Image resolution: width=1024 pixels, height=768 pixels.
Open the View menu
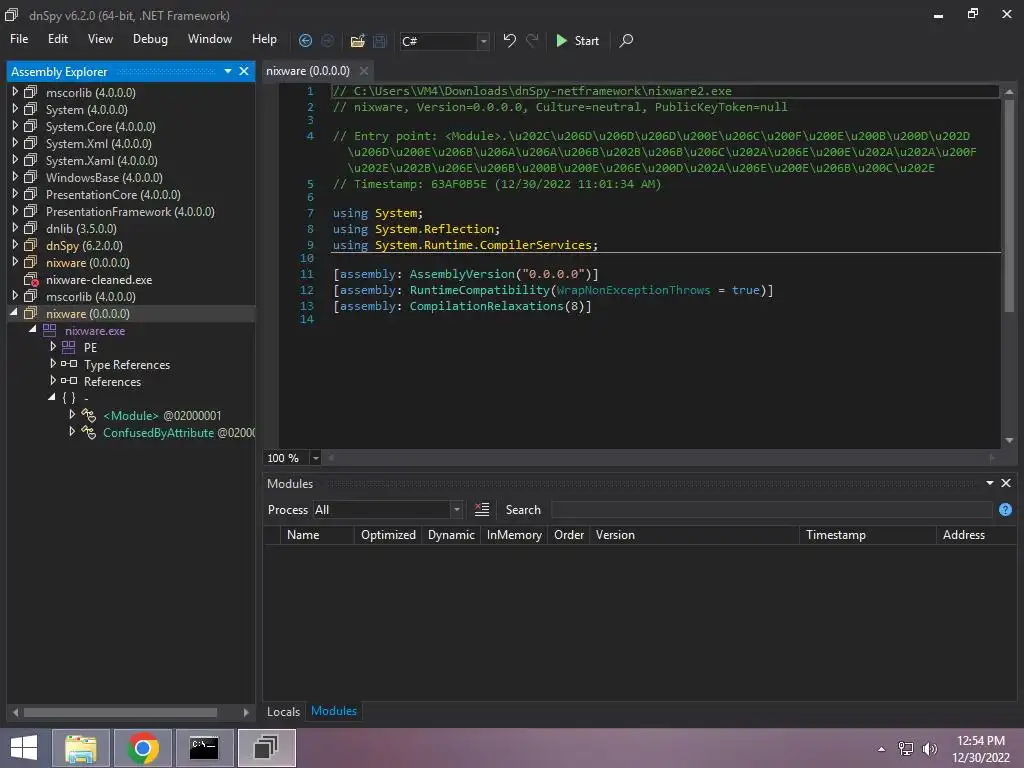100,39
